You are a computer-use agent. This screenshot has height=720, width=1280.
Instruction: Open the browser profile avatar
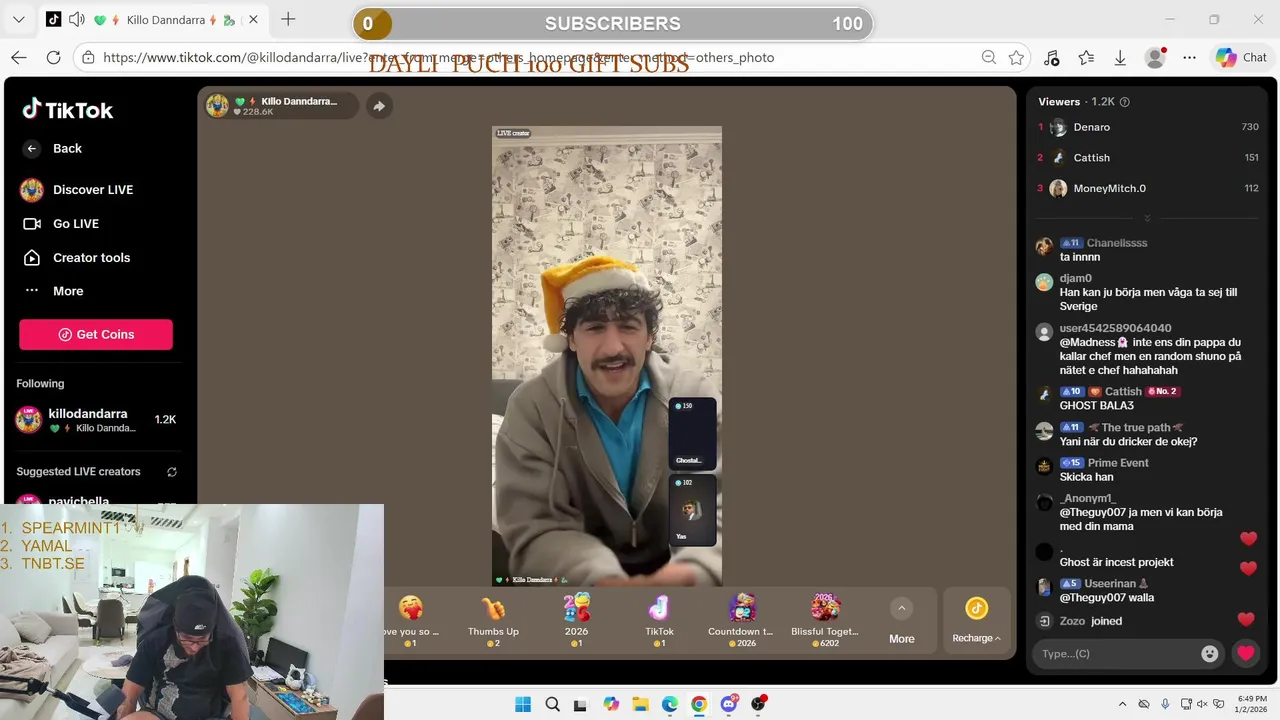(x=1155, y=58)
